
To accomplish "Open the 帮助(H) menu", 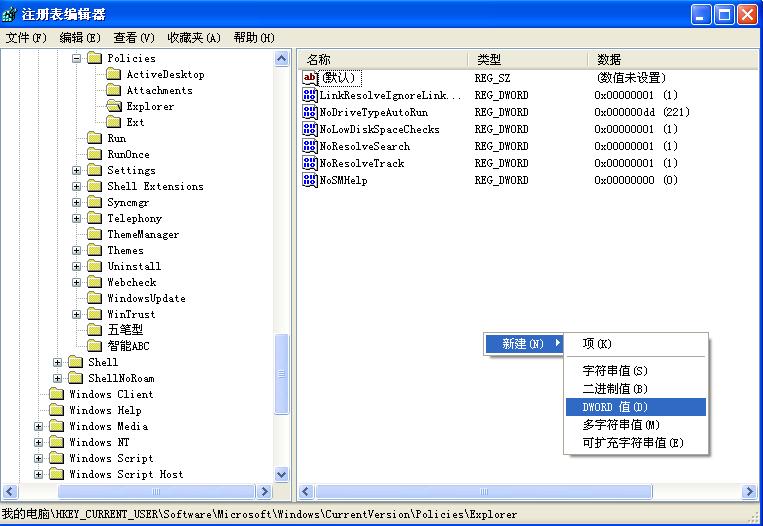I will coord(254,37).
